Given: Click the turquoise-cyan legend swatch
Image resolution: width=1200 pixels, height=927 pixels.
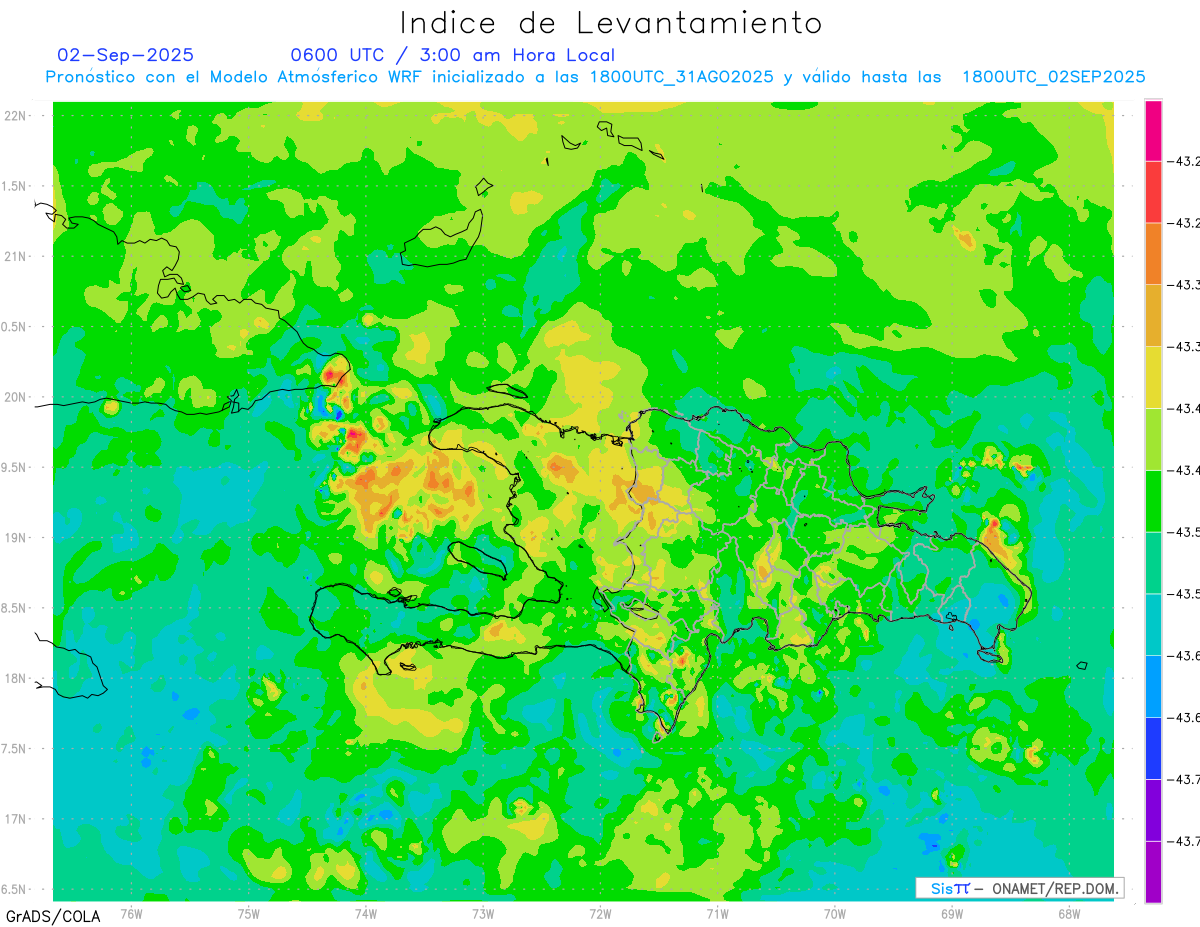Looking at the screenshot, I should pos(1153,624).
